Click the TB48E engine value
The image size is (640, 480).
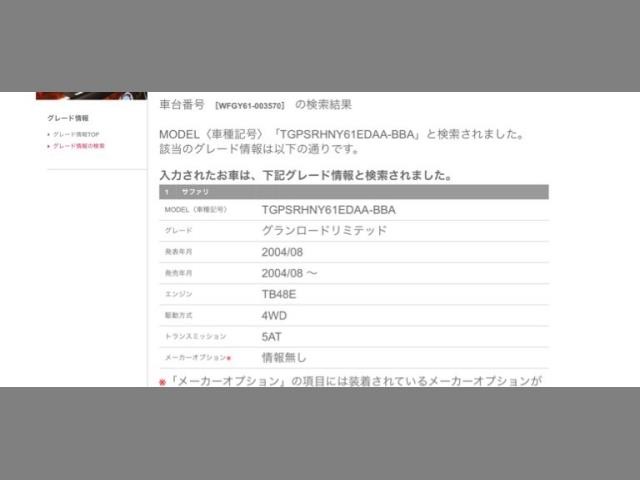[279, 294]
